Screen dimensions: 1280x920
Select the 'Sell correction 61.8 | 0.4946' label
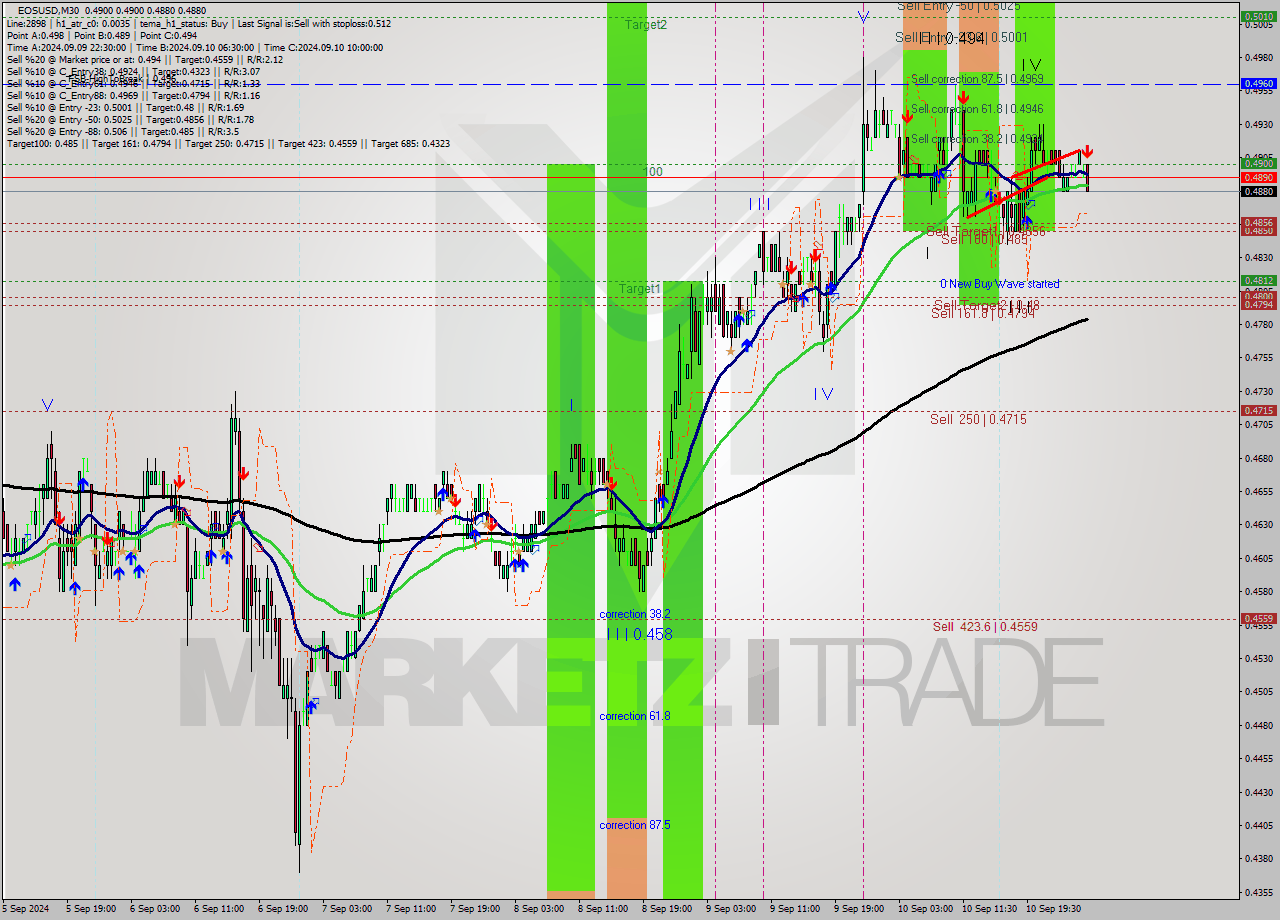(977, 109)
